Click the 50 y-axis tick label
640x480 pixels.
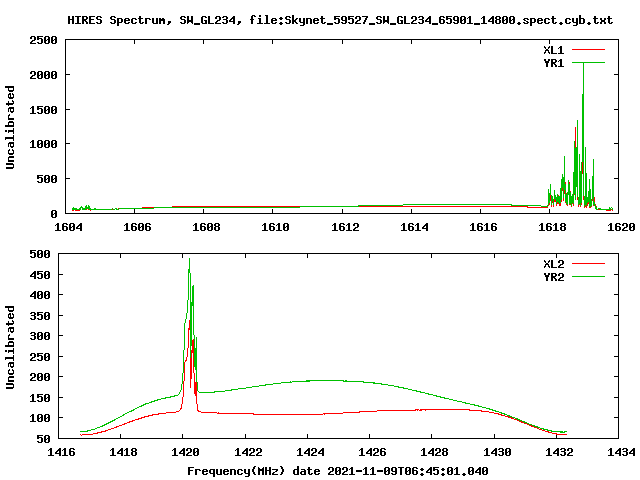pyautogui.click(x=43, y=439)
